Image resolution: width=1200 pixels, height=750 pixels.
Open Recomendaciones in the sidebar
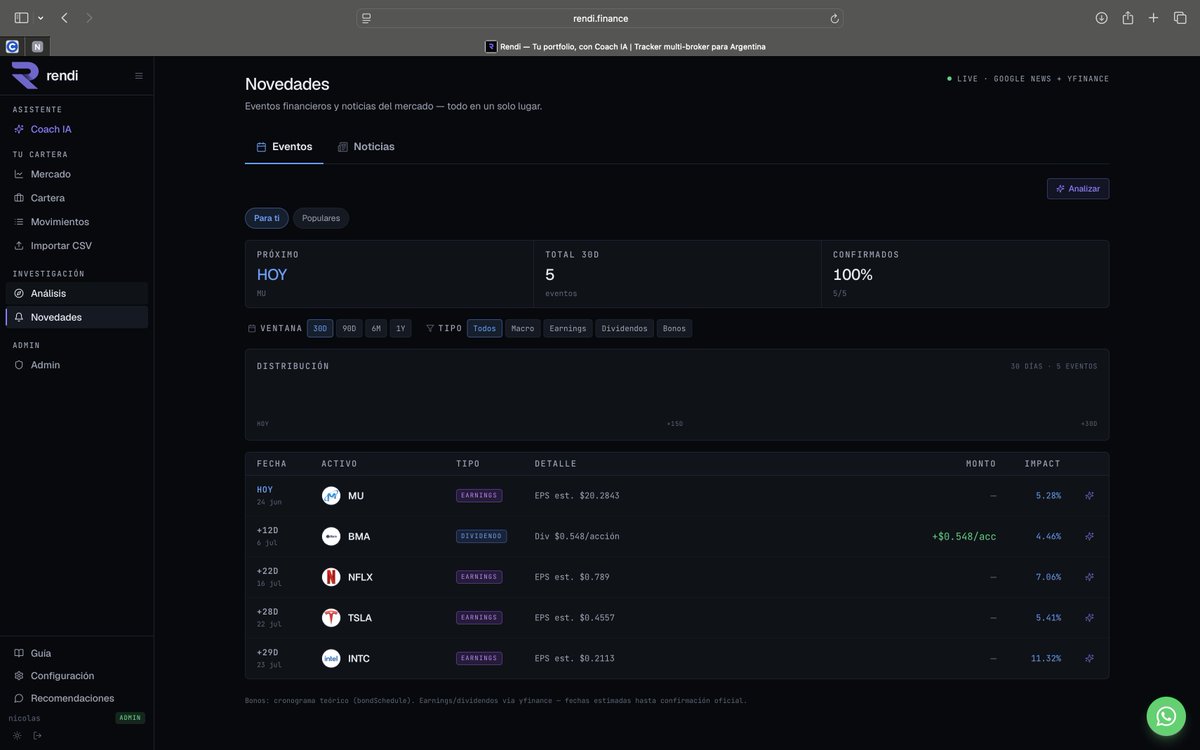coord(77,698)
